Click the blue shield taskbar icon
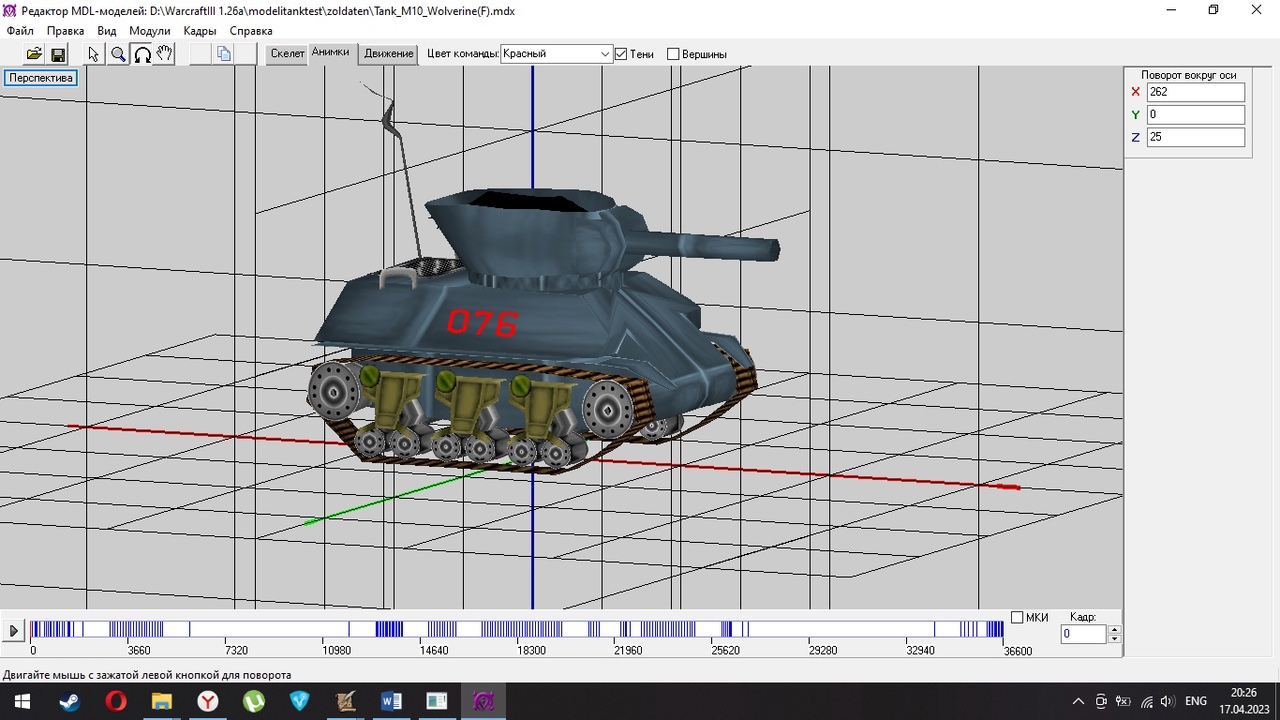1280x720 pixels. [x=299, y=701]
